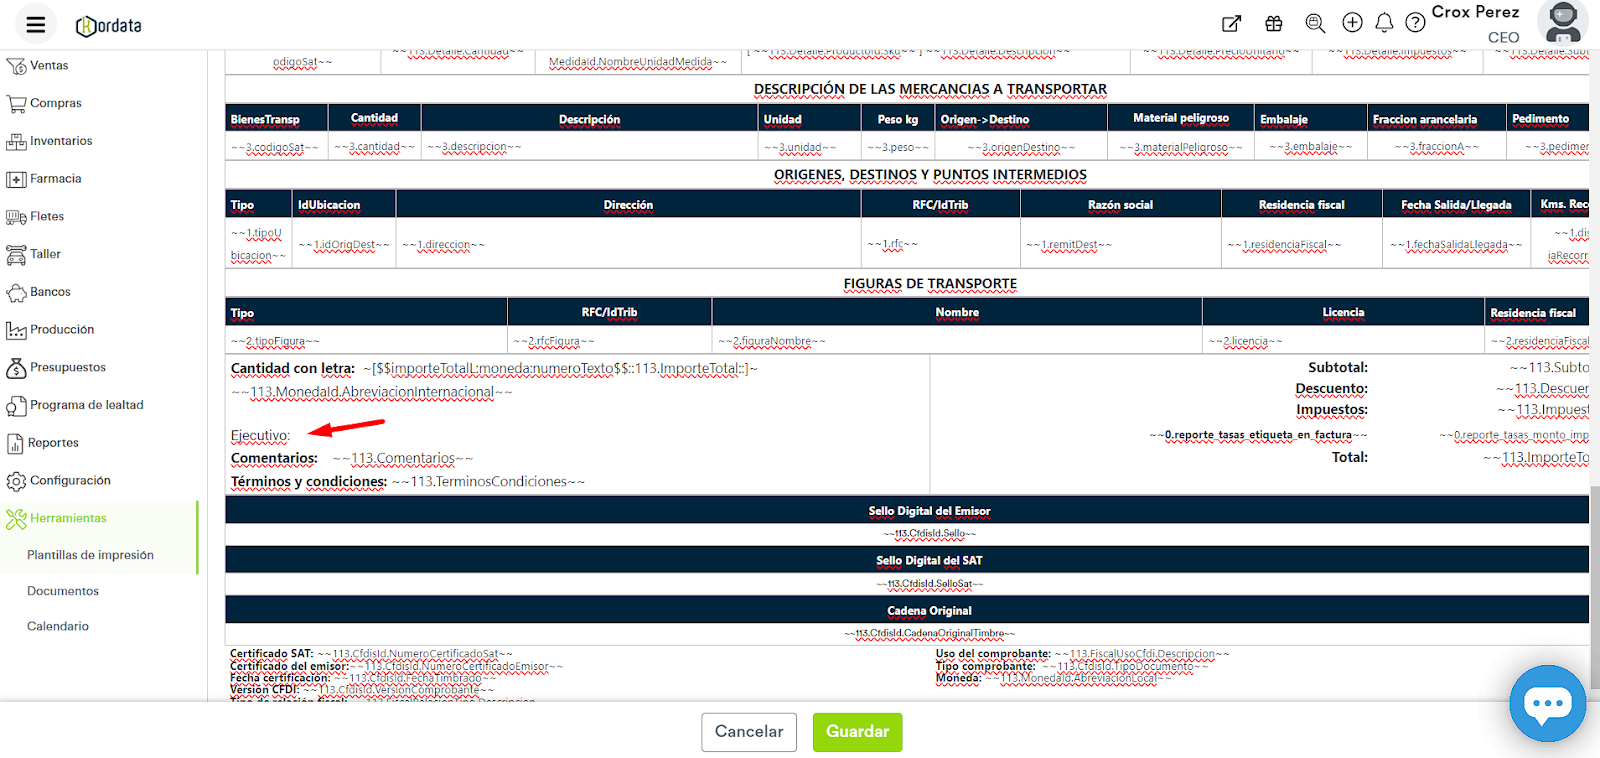
Task: Select Plantillas de impresión submenu
Action: (90, 555)
